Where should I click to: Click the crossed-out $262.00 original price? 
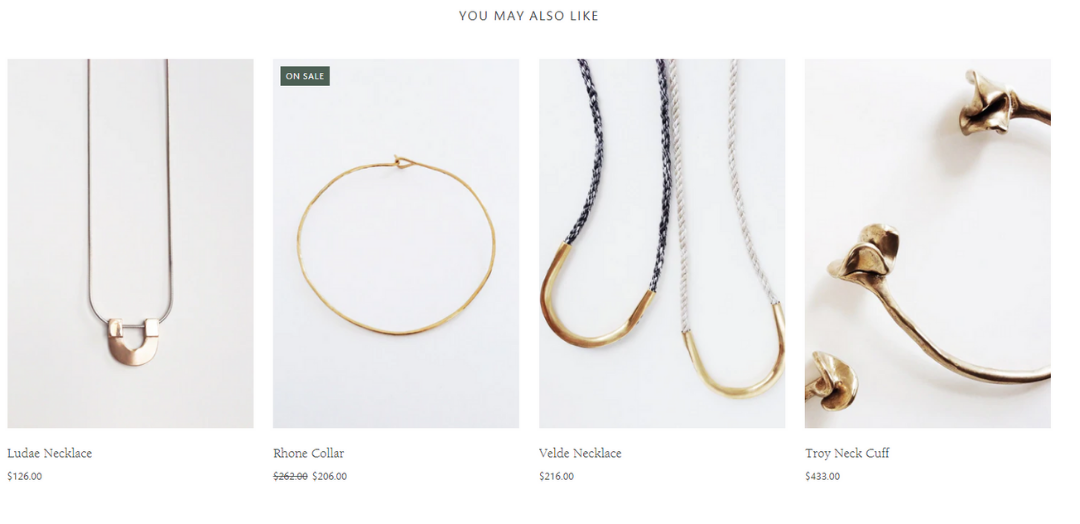pos(291,476)
